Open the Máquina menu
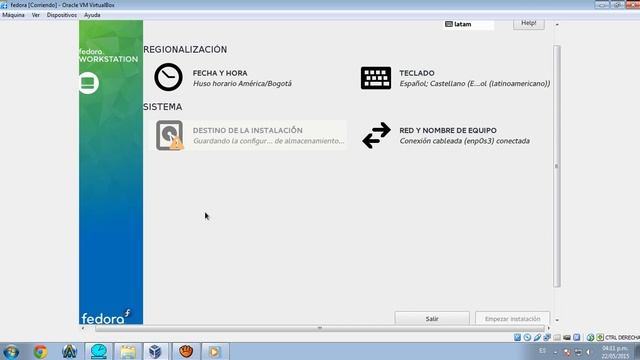This screenshot has height=360, width=640. [13, 15]
